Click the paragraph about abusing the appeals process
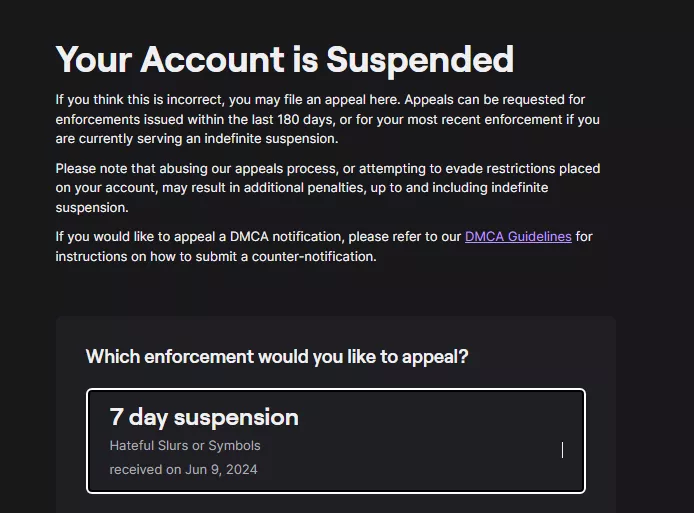The width and height of the screenshot is (694, 513). click(327, 188)
